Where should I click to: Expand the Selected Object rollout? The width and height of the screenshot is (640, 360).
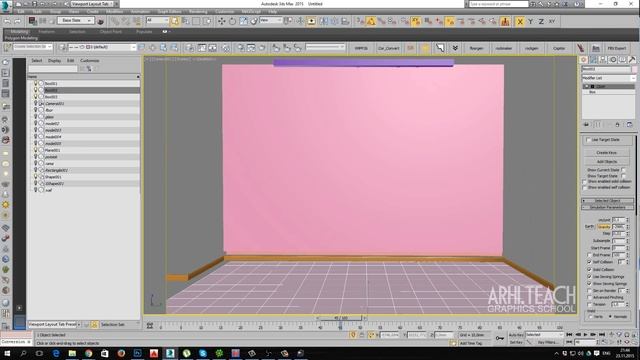pos(608,201)
